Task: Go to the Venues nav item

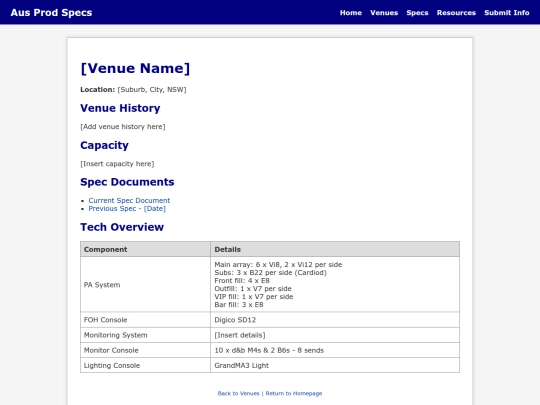Action: pyautogui.click(x=384, y=13)
